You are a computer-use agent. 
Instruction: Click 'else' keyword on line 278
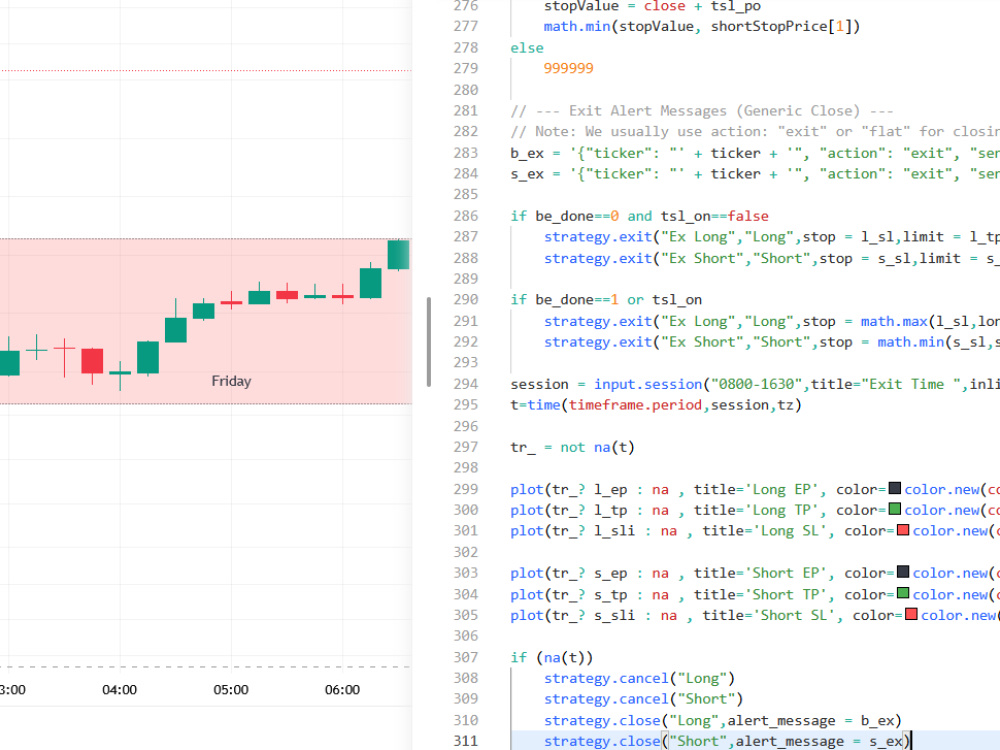(527, 48)
